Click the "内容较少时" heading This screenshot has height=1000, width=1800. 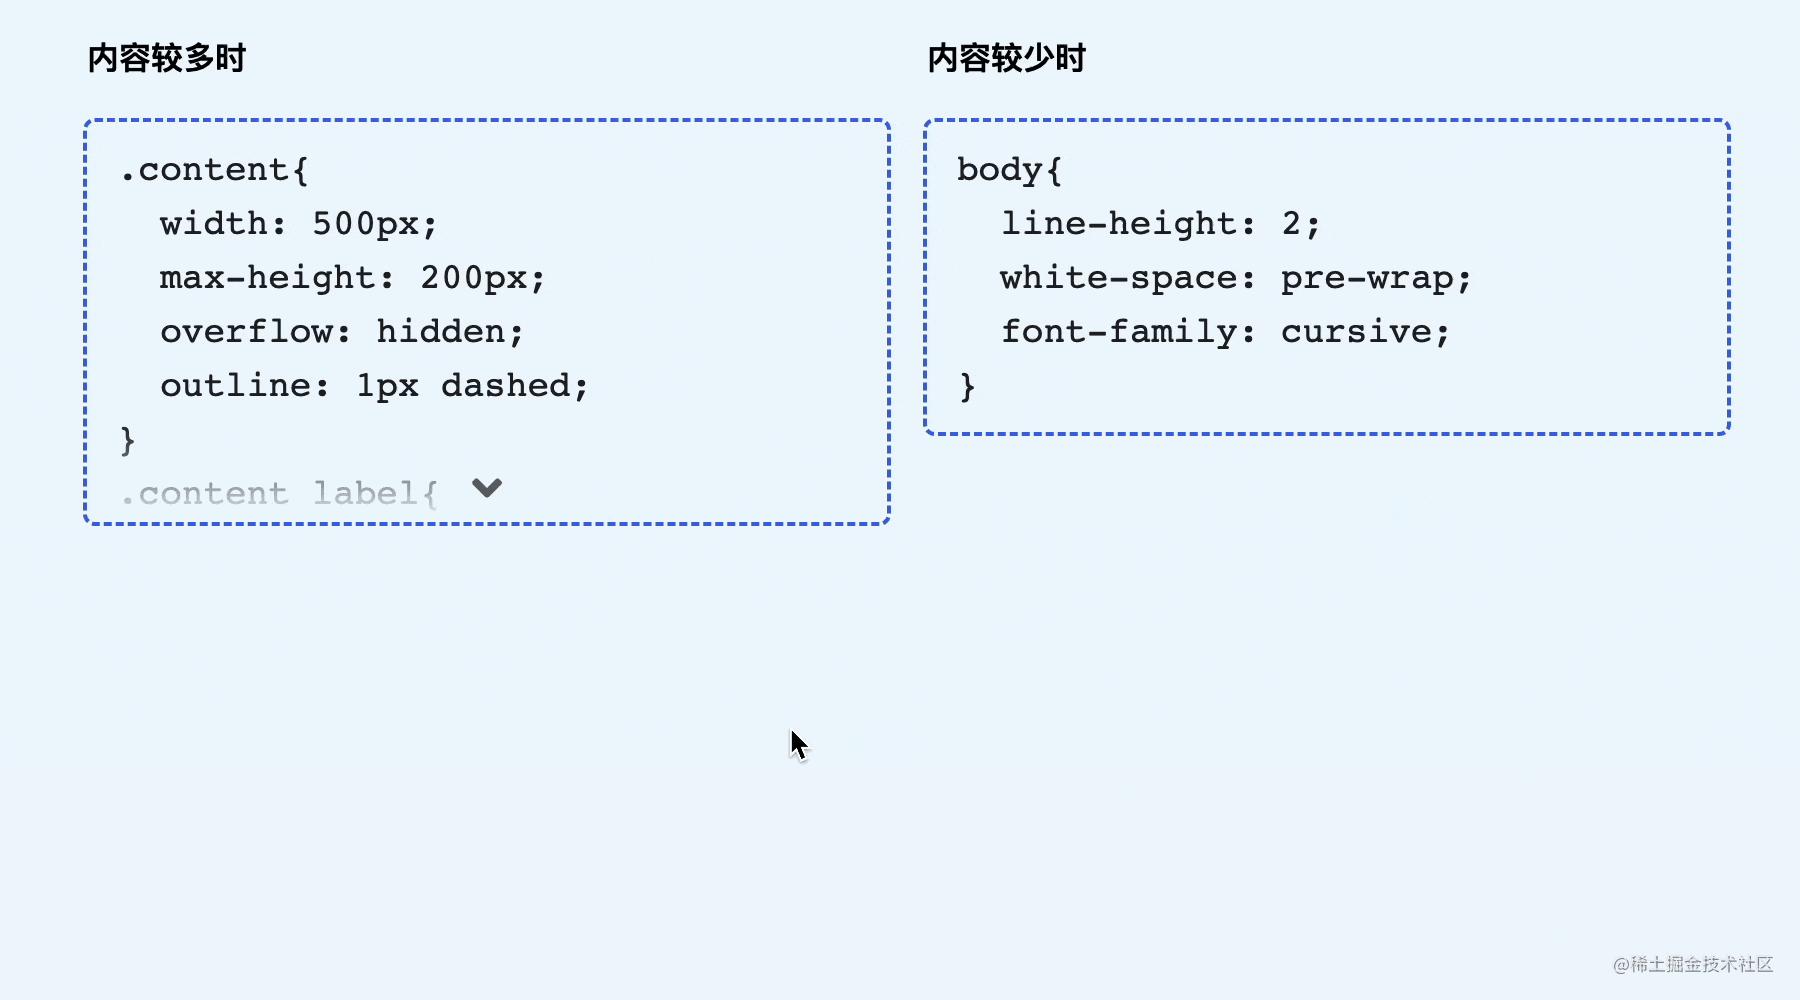1007,58
